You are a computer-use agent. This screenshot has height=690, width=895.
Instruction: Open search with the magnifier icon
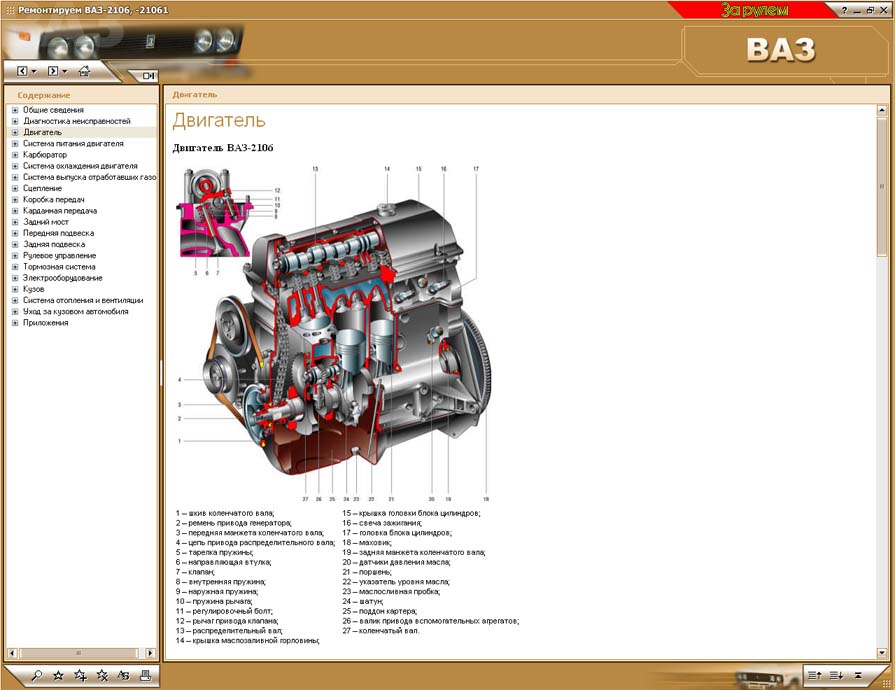[x=37, y=676]
